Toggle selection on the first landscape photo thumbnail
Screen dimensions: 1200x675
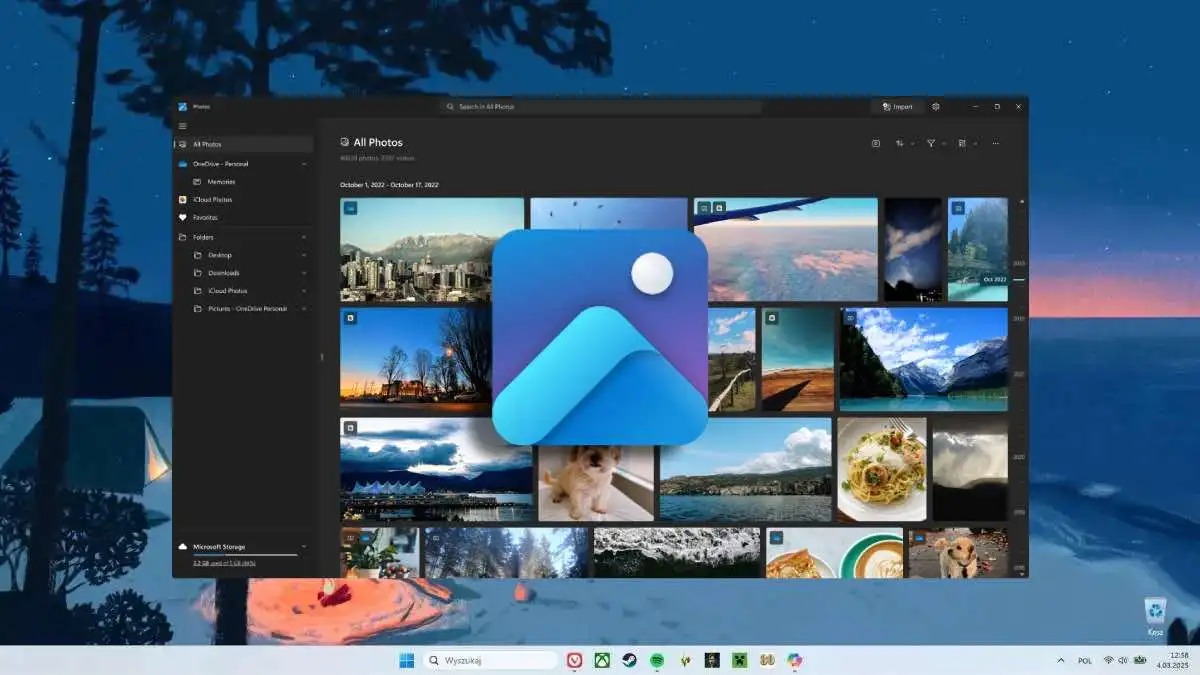click(351, 207)
